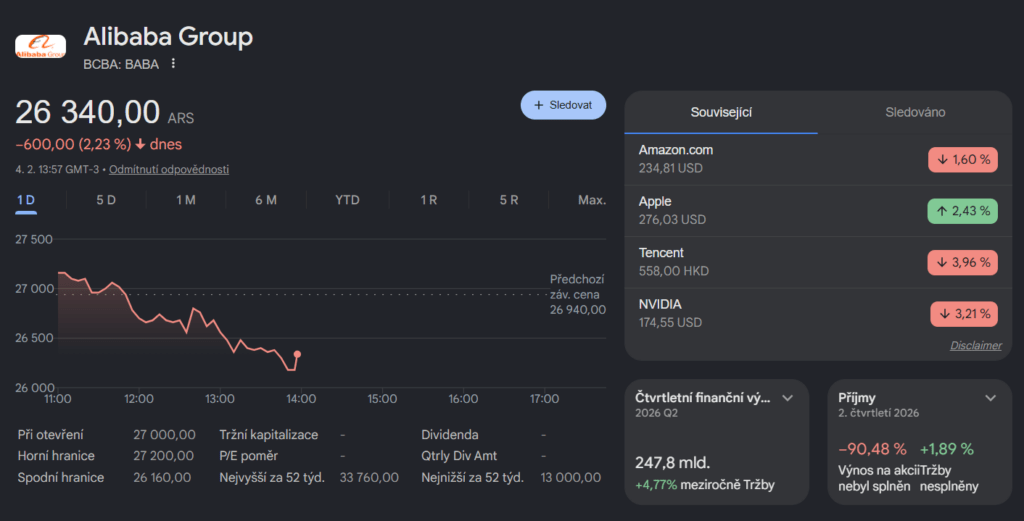The height and width of the screenshot is (521, 1024).
Task: Switch to the Sledováno tab
Action: click(915, 113)
